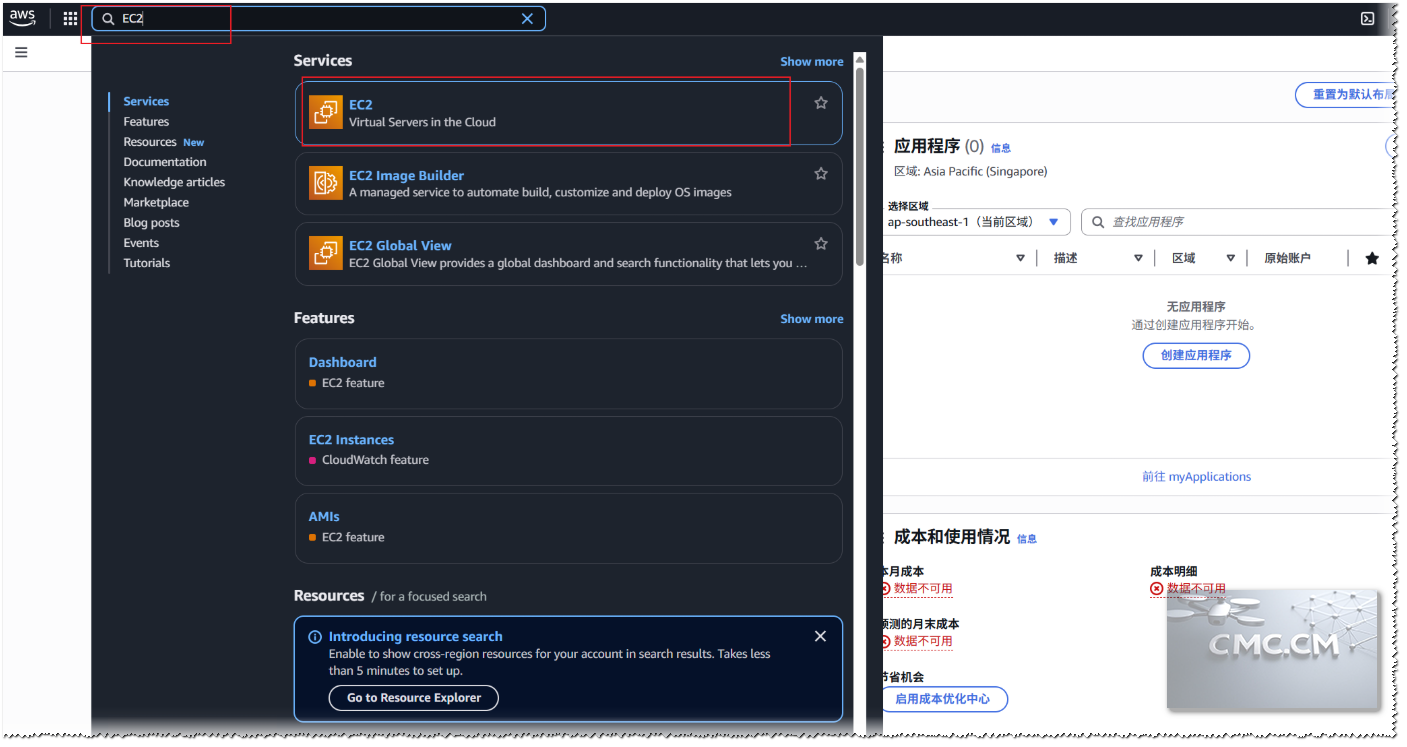Dismiss the Introducing resource search banner
Viewport: 1407px width, 747px height.
820,637
